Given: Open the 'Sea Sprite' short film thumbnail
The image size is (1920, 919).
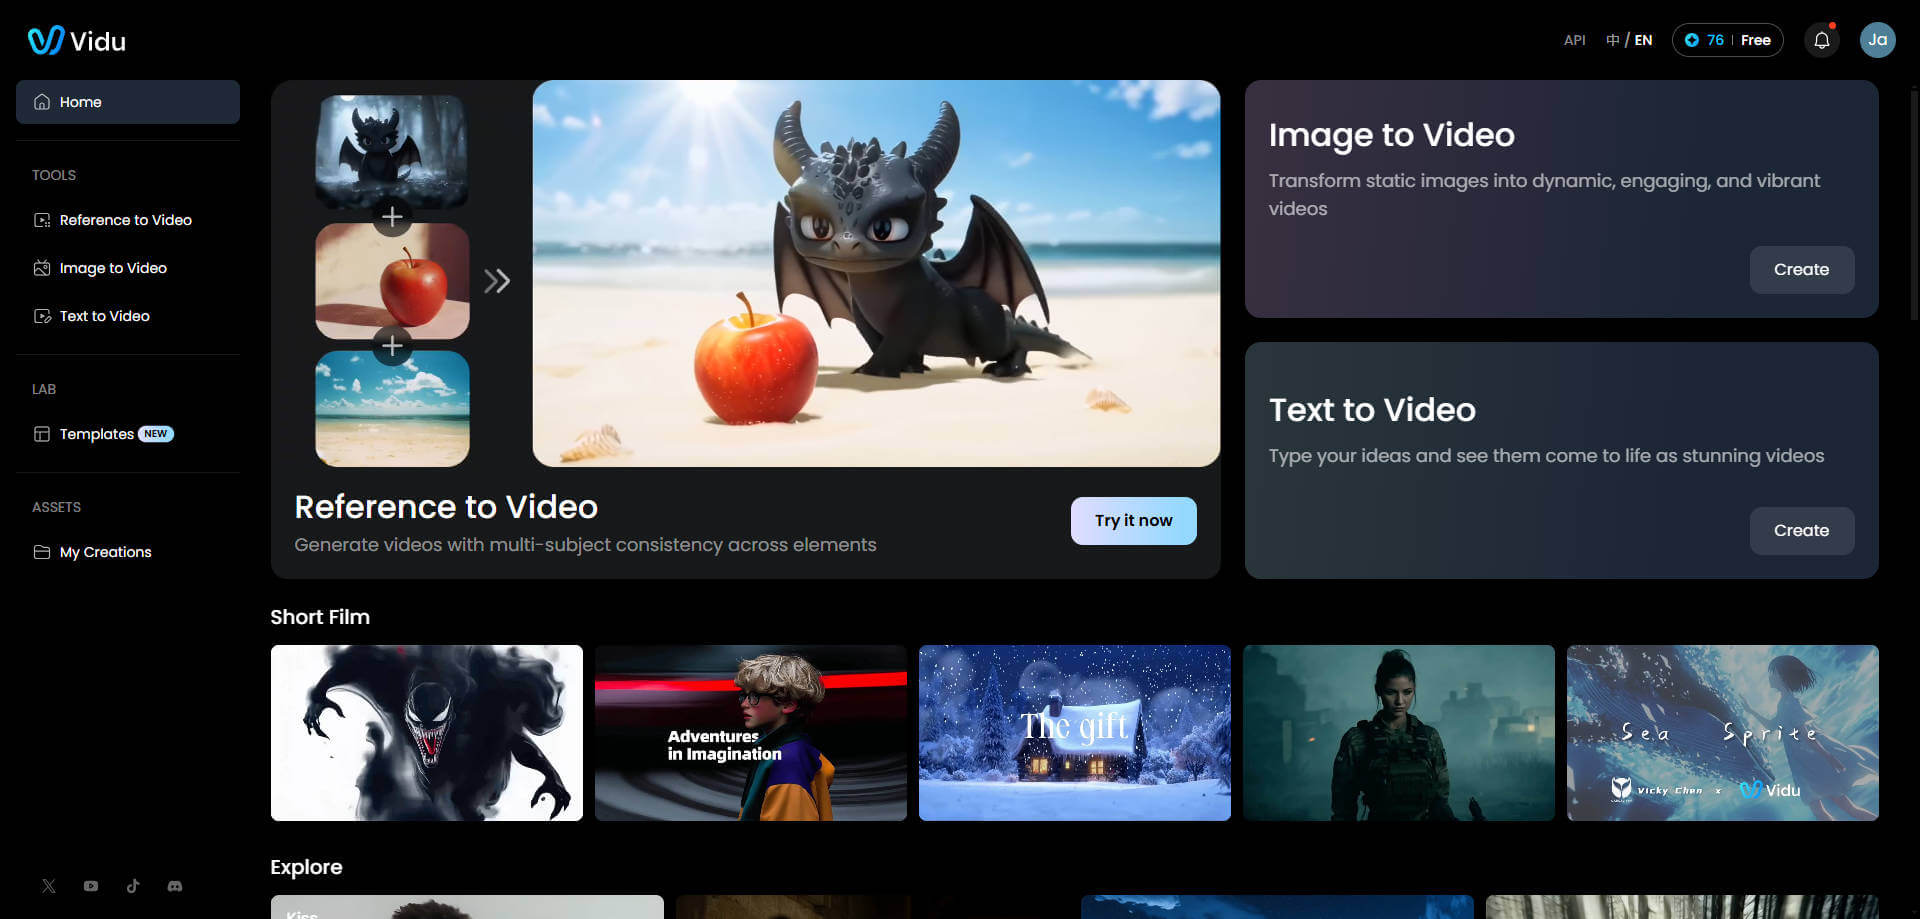Looking at the screenshot, I should [x=1723, y=733].
